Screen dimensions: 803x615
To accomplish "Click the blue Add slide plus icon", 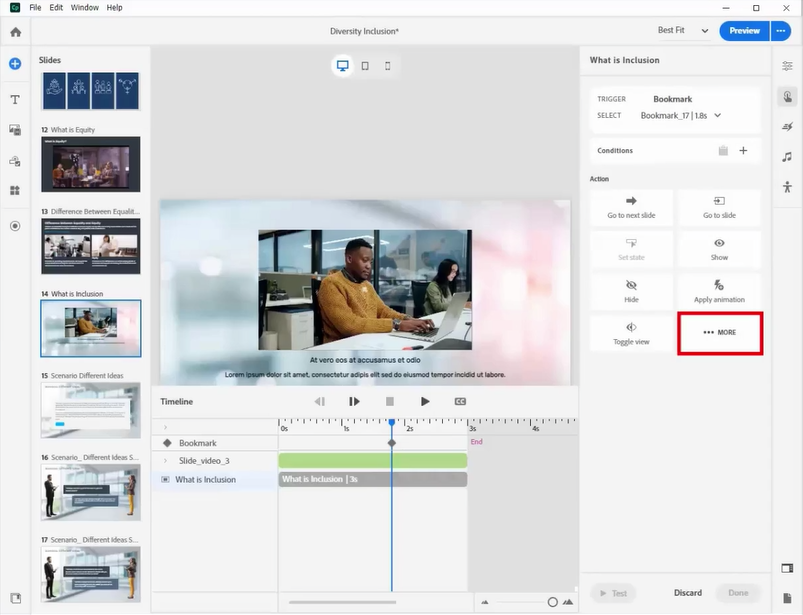I will tap(15, 64).
